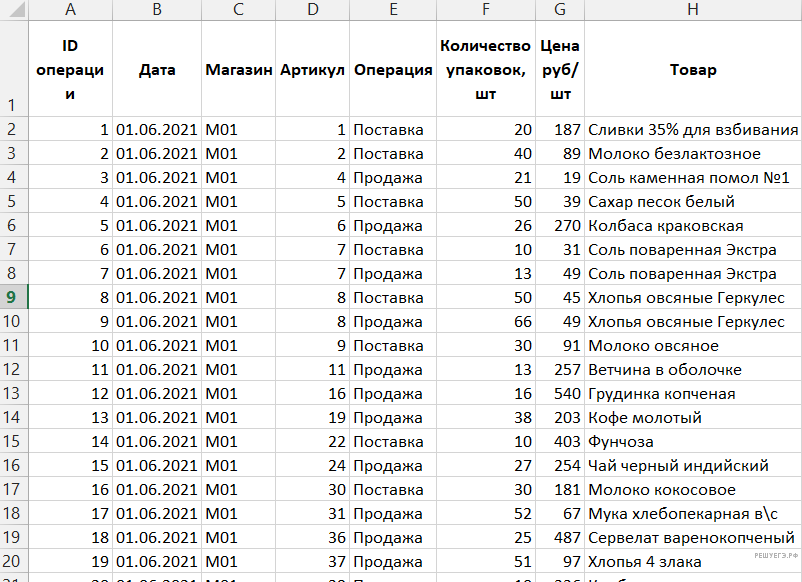This screenshot has width=802, height=582.
Task: Select the price cell with 540
Action: (560, 394)
